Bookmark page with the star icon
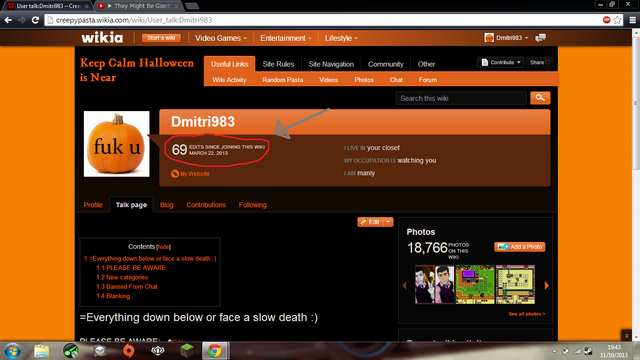Image resolution: width=640 pixels, height=360 pixels. tap(617, 20)
